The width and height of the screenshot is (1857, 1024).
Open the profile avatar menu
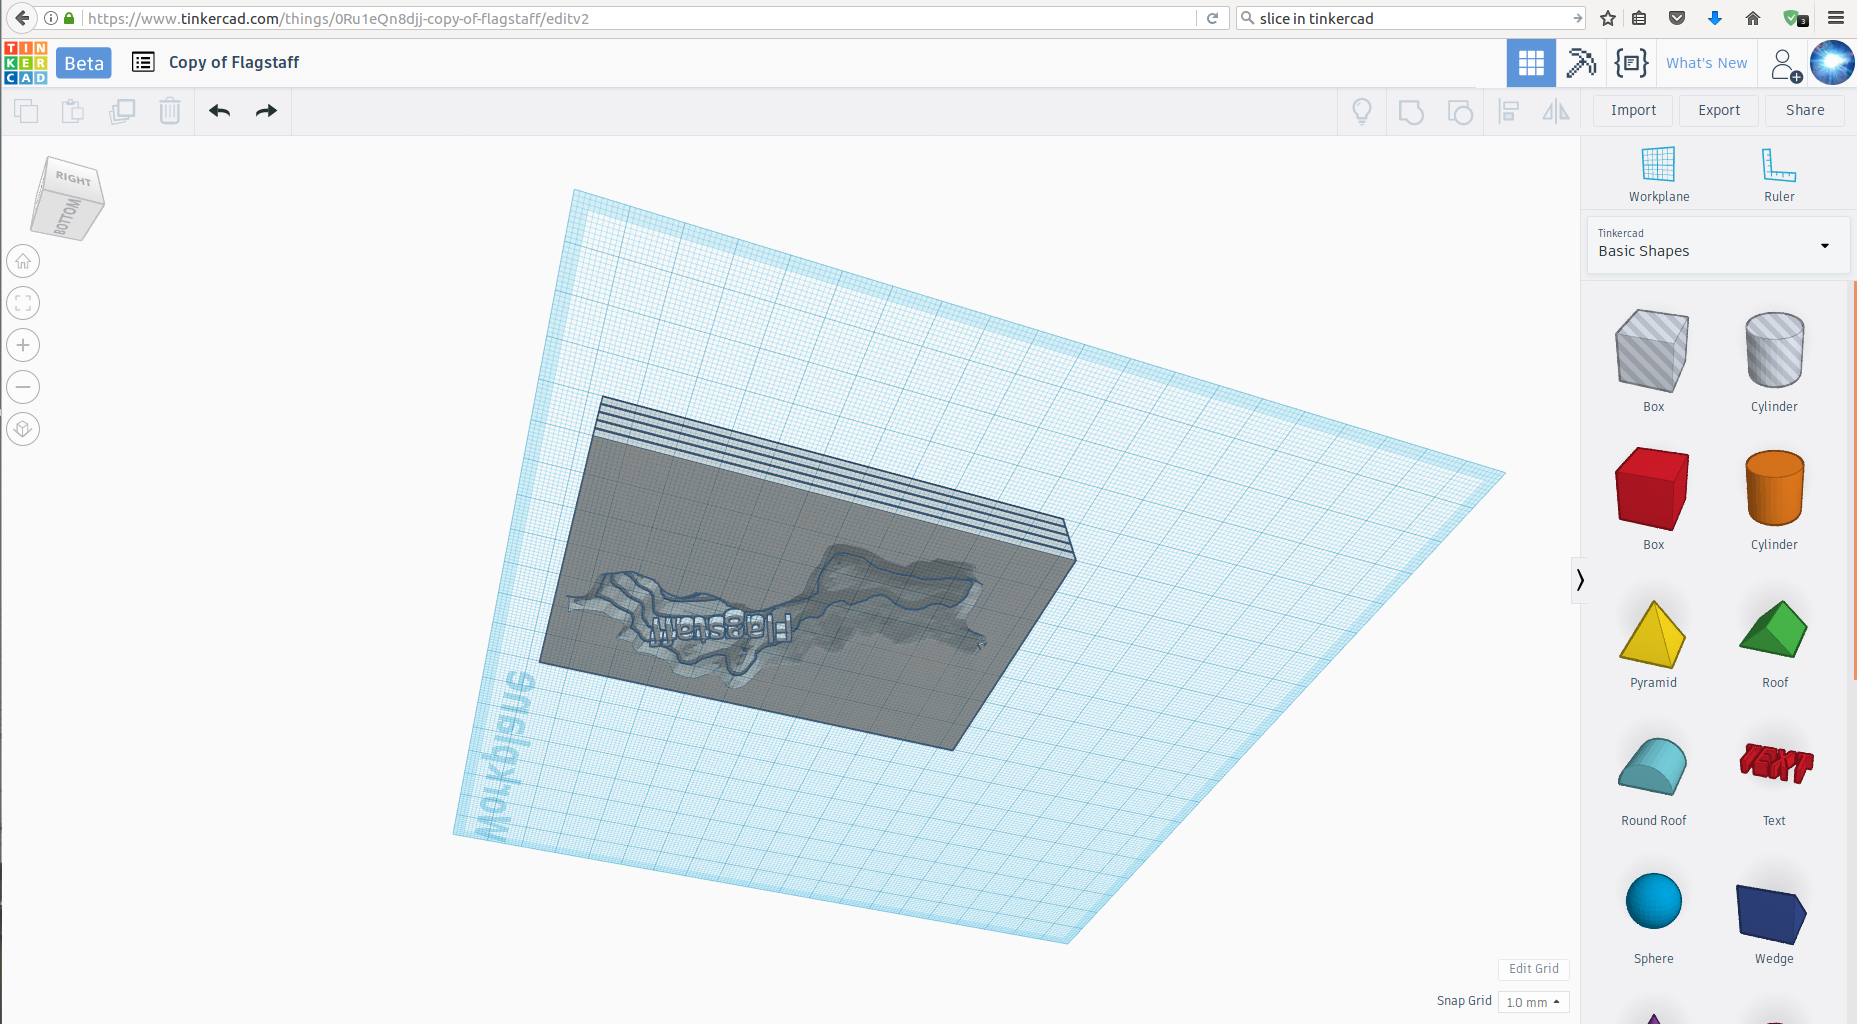(x=1833, y=63)
